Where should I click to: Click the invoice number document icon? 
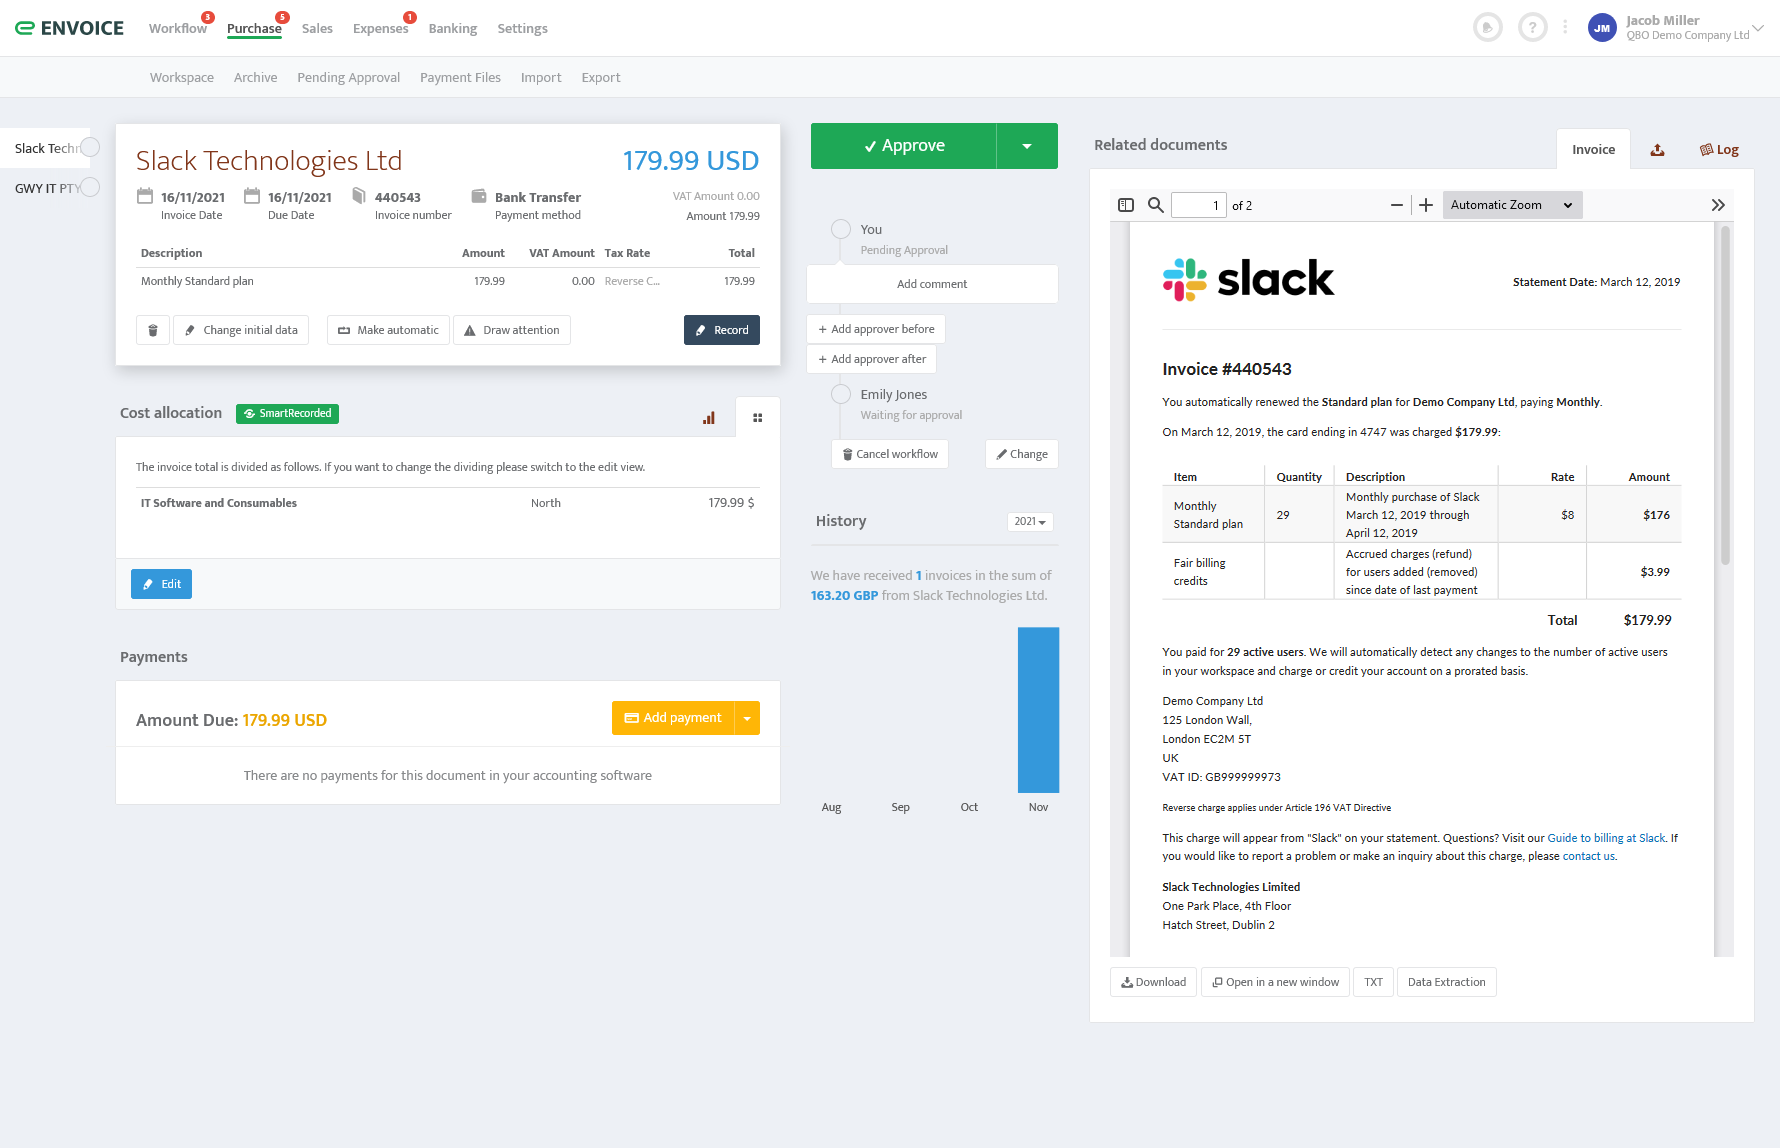359,196
